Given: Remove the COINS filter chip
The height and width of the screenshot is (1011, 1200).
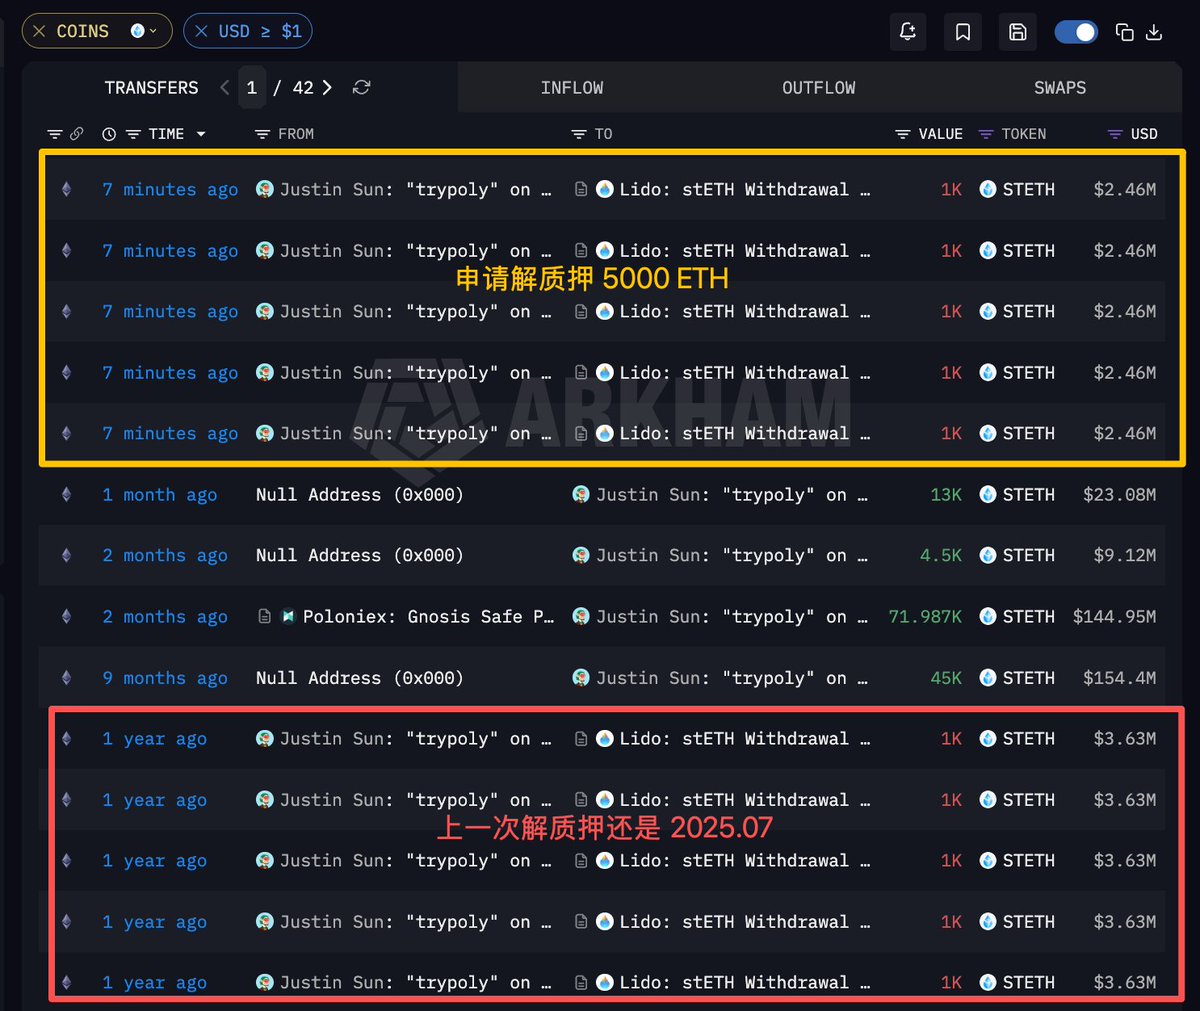Looking at the screenshot, I should click(x=39, y=31).
